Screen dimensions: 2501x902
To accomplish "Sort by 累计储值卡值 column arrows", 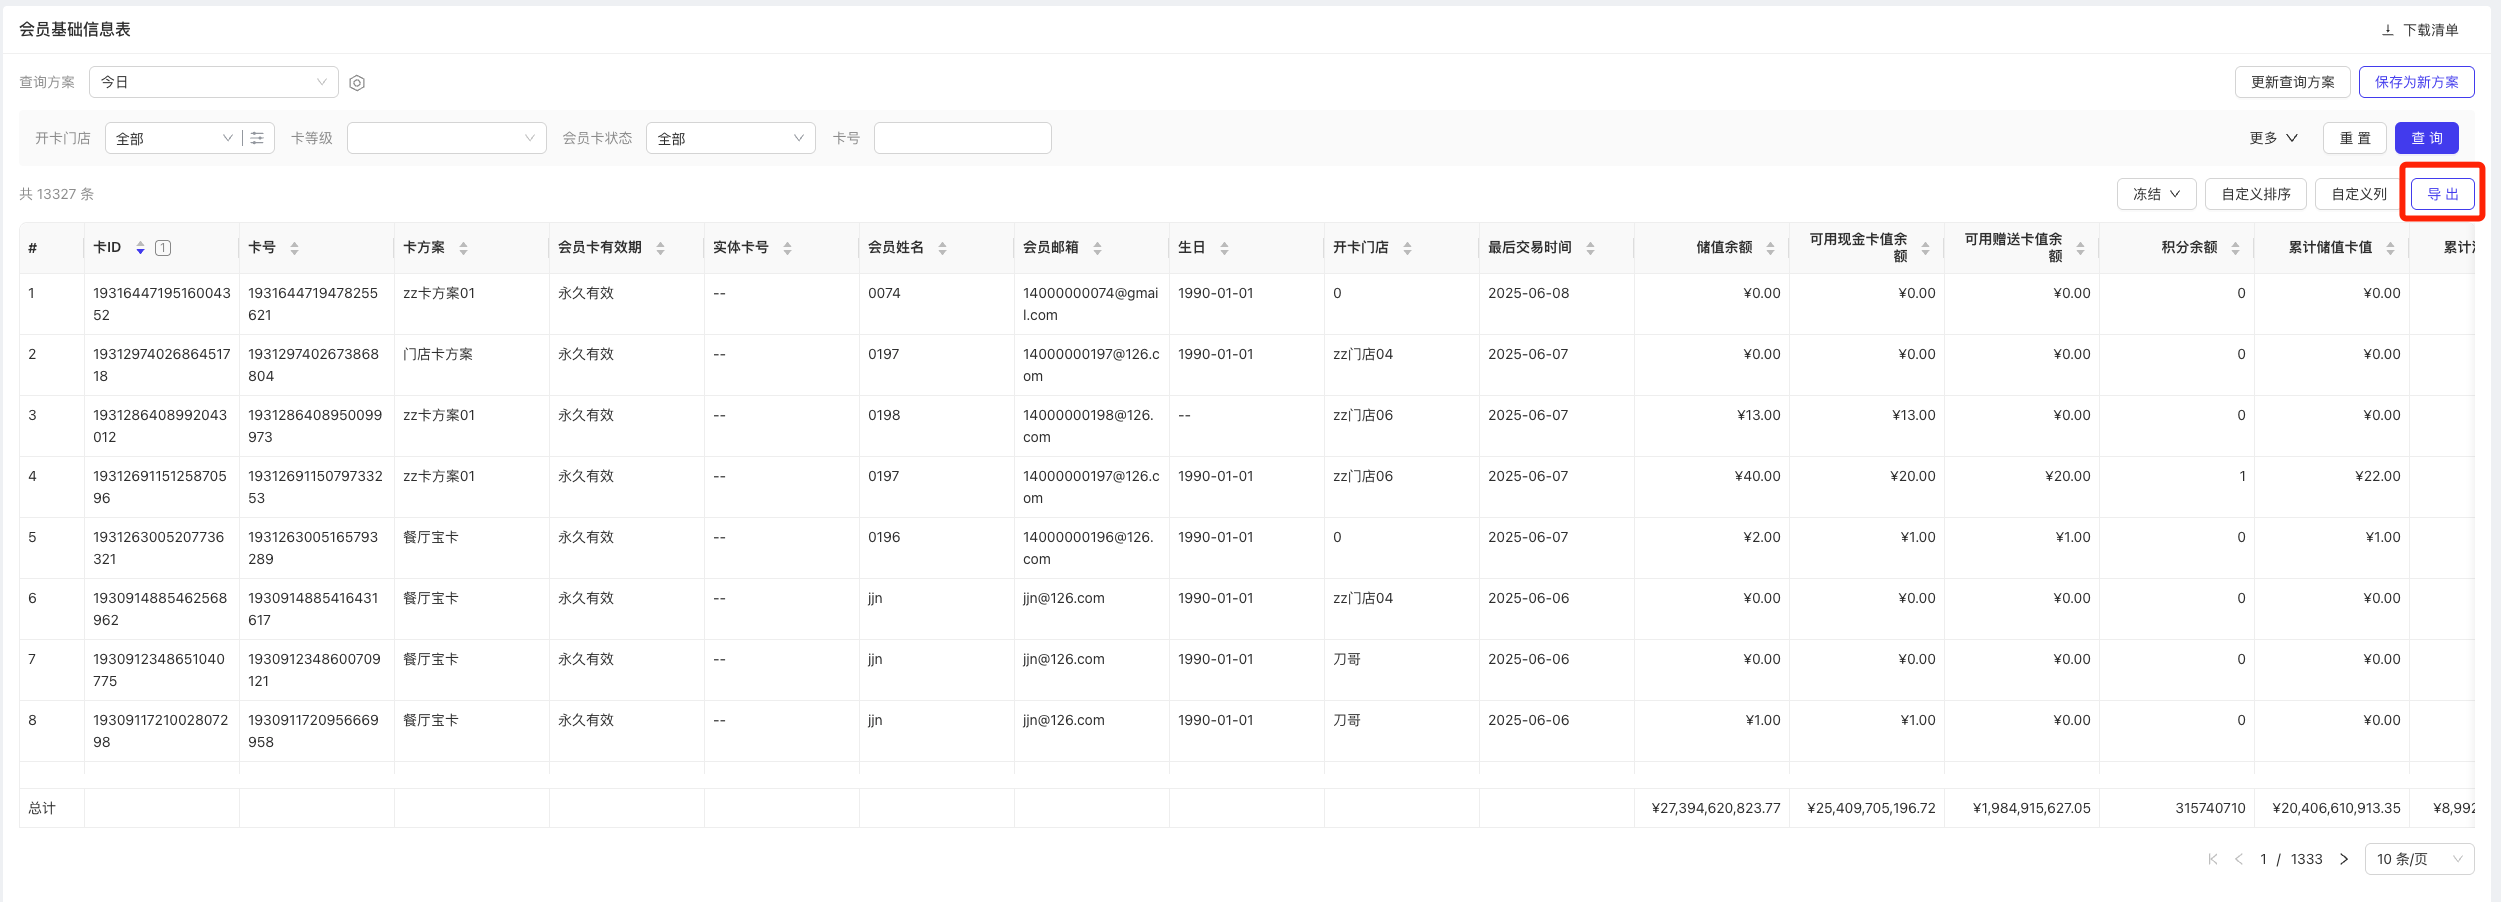I will 2390,248.
